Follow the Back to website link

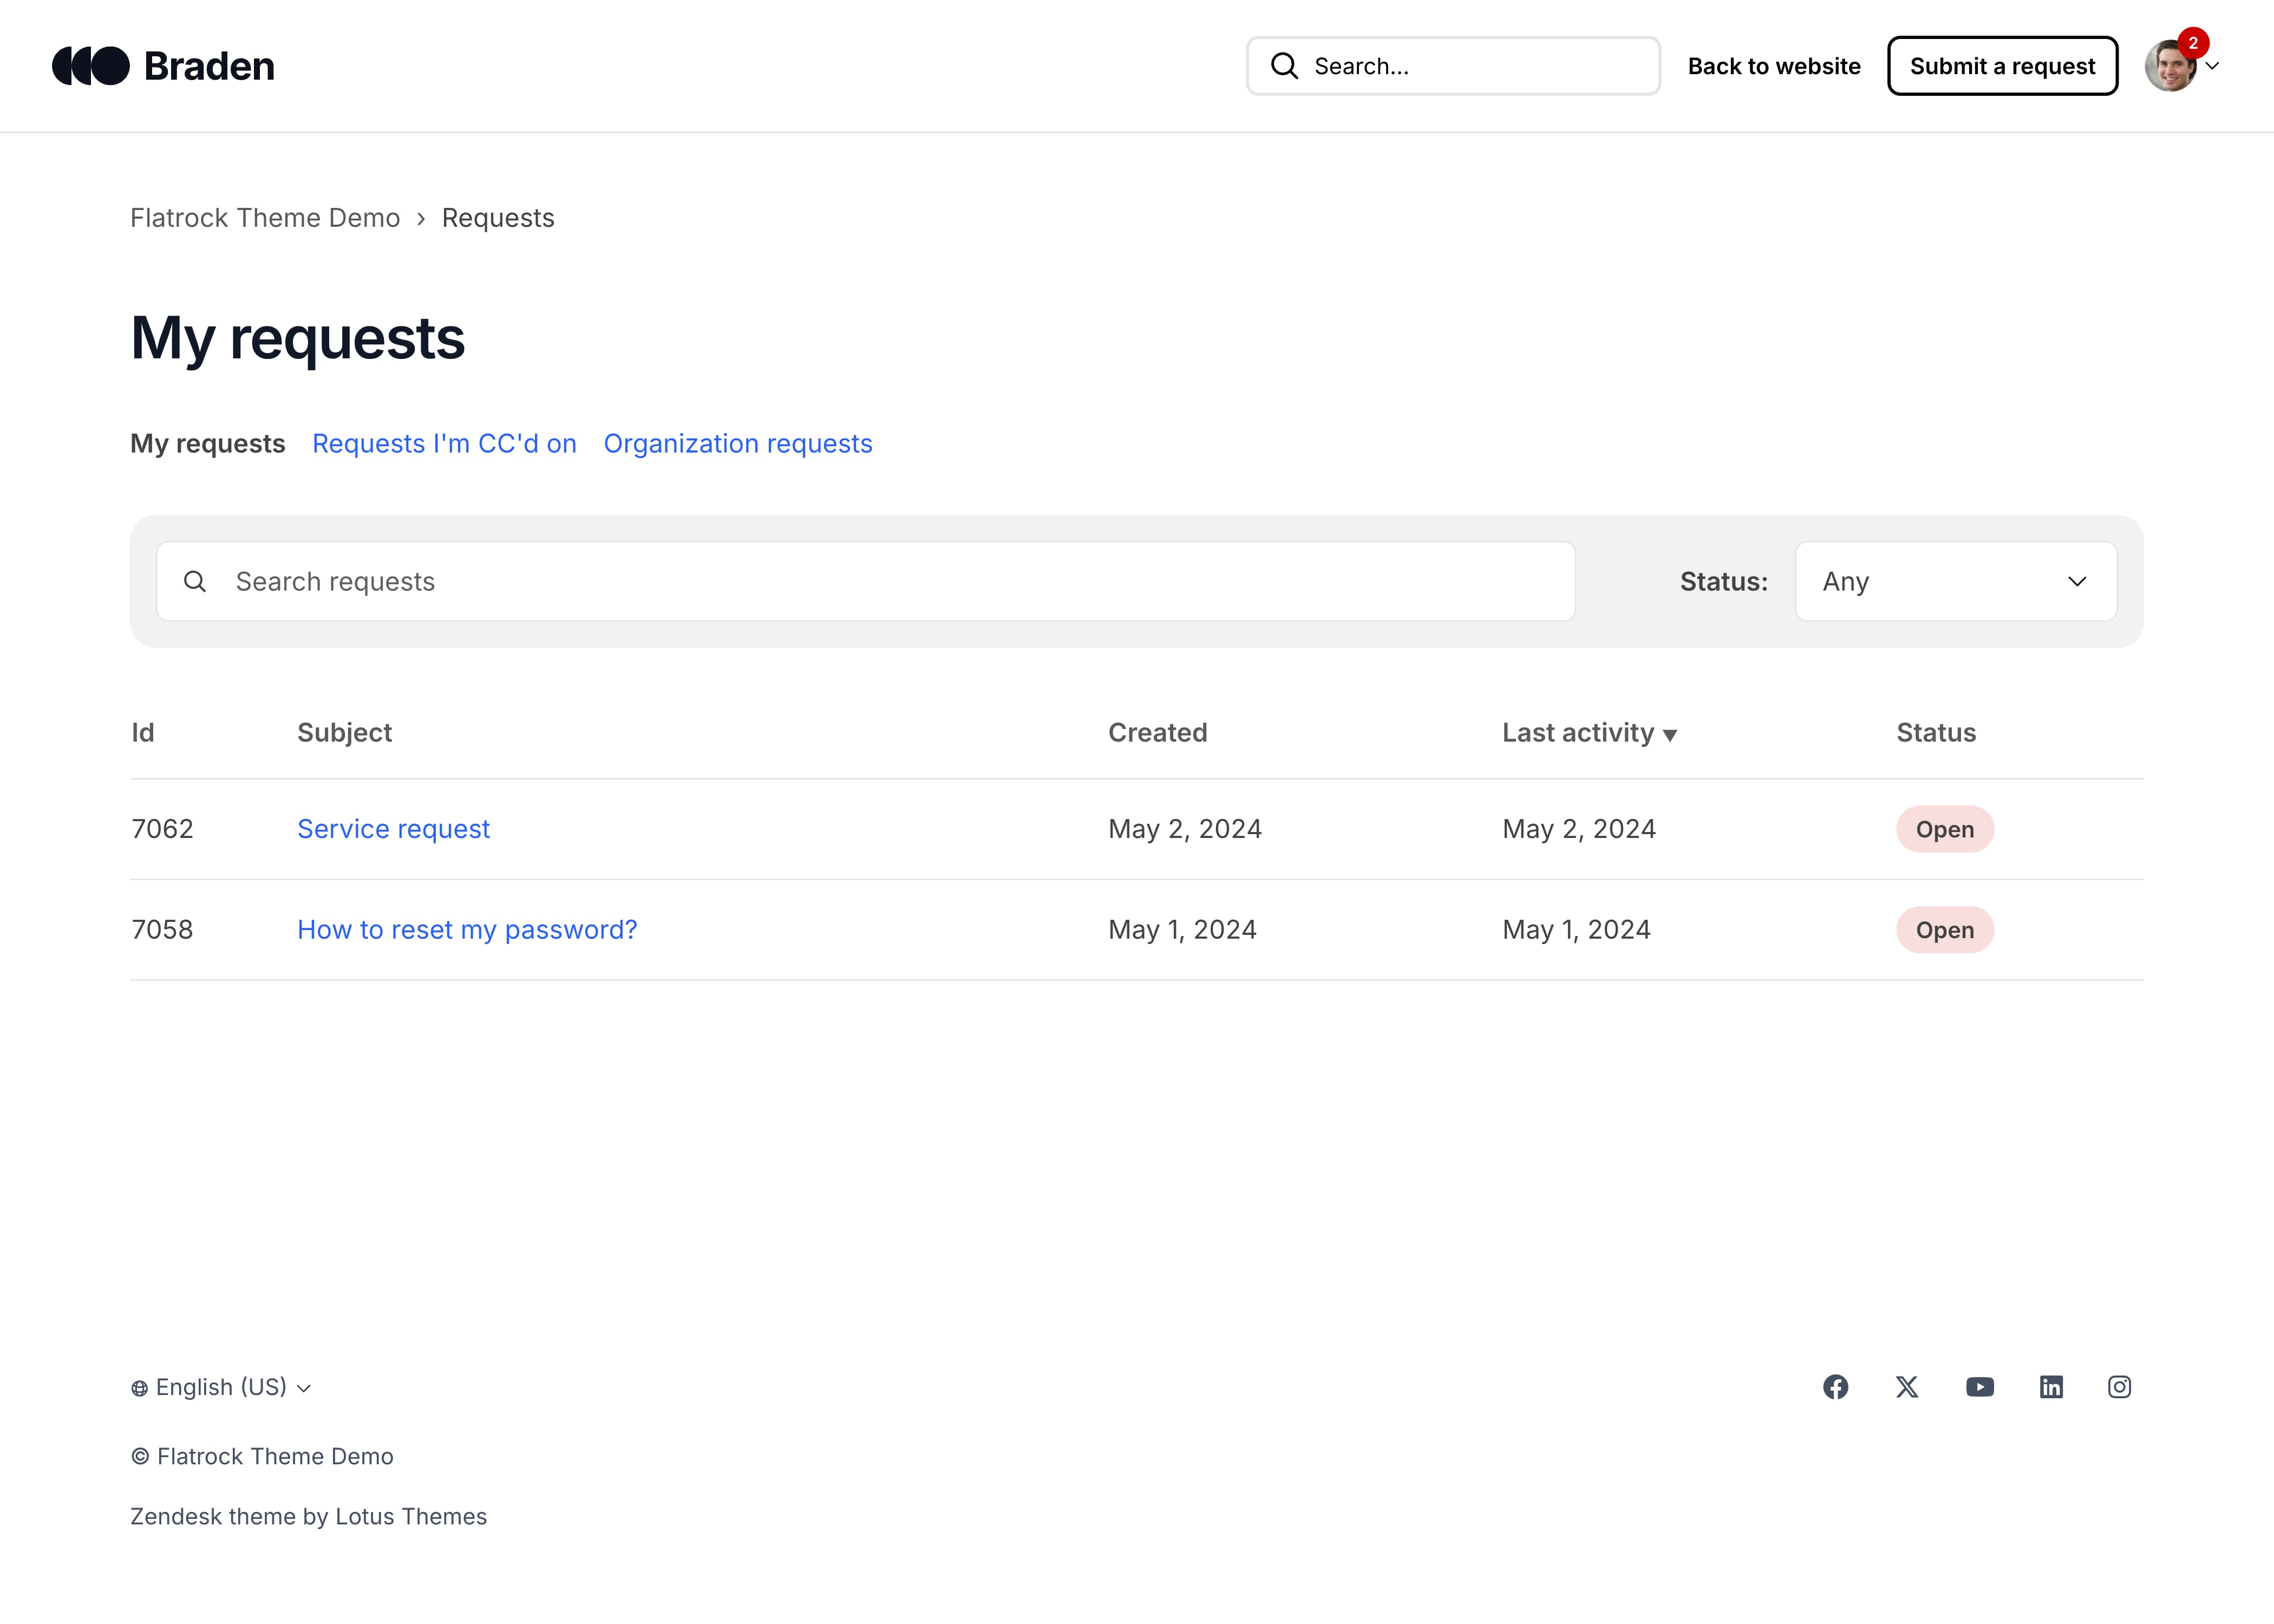tap(1774, 66)
